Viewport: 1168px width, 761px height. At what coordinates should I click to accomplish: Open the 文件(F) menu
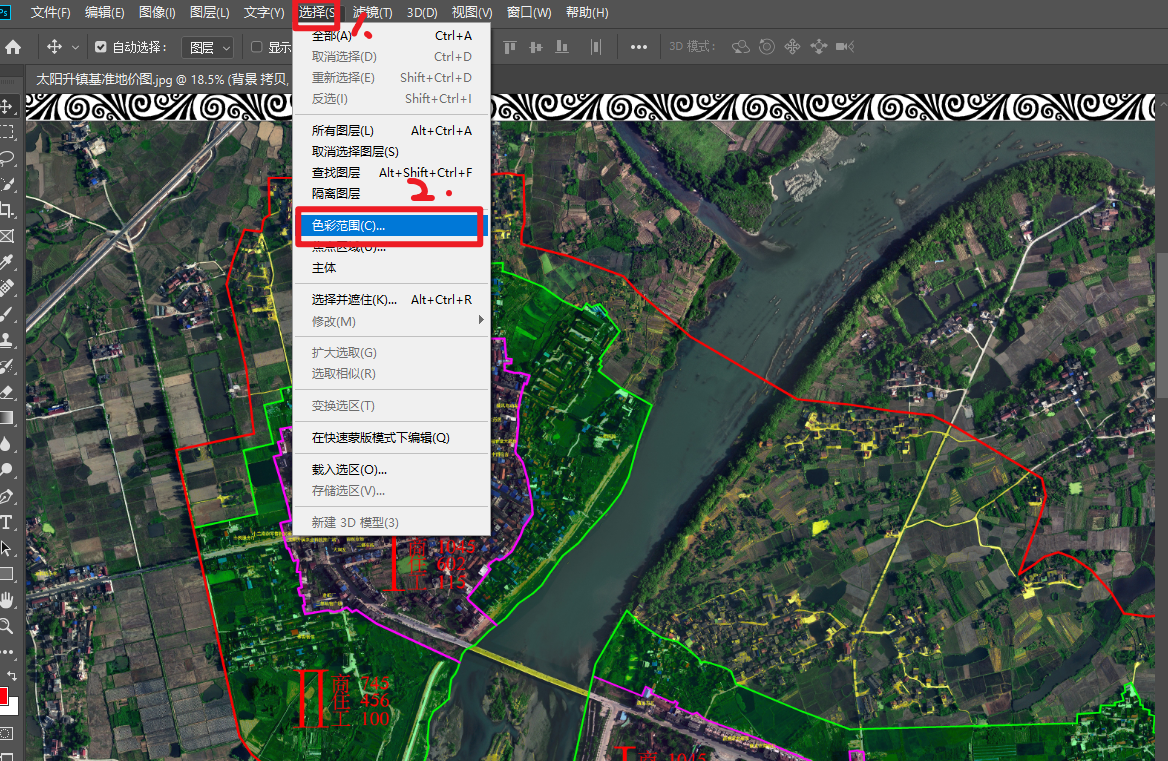[x=50, y=13]
